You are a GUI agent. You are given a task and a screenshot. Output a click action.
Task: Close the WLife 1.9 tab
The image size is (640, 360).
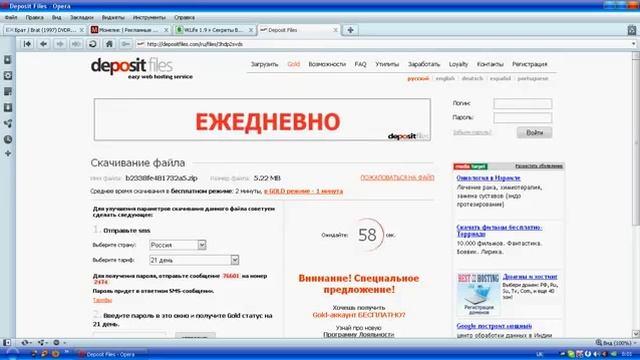[251, 30]
